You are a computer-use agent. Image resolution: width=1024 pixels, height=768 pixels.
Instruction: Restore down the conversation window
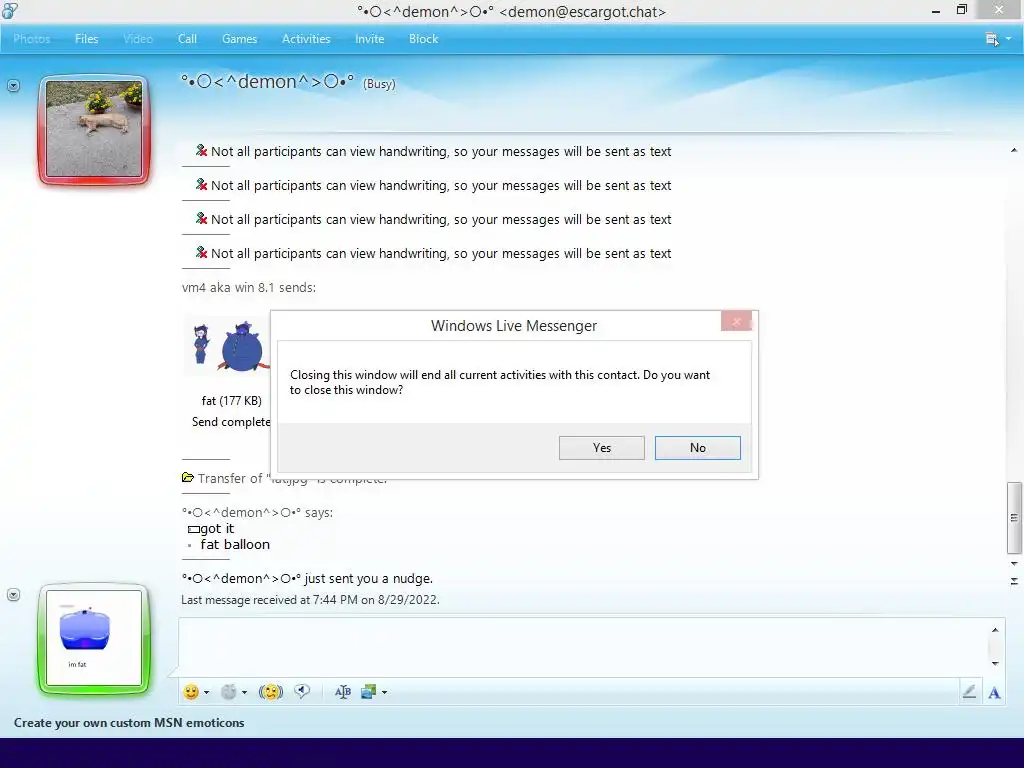pyautogui.click(x=962, y=10)
